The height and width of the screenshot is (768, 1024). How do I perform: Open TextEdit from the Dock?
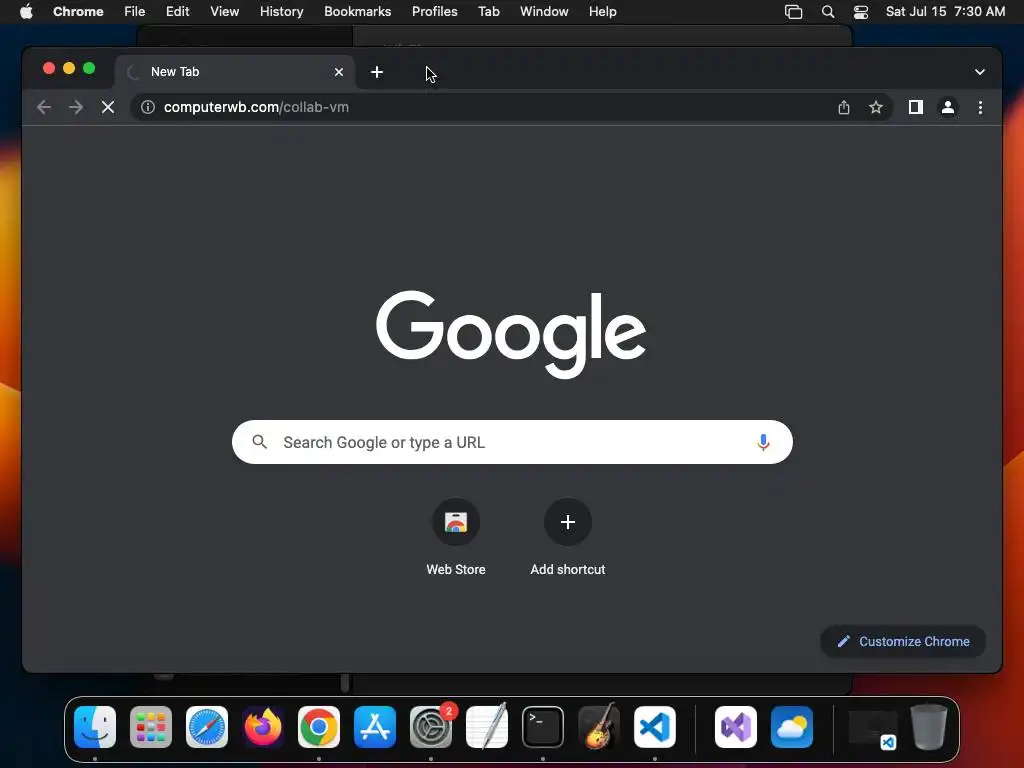tap(487, 727)
